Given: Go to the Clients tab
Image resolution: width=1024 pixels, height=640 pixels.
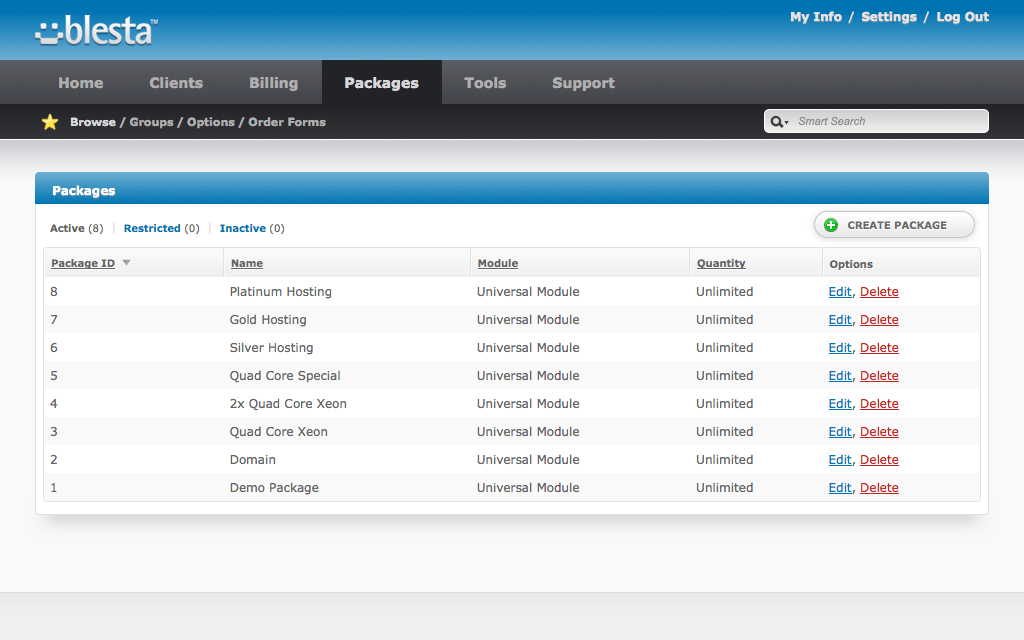Looking at the screenshot, I should [176, 83].
